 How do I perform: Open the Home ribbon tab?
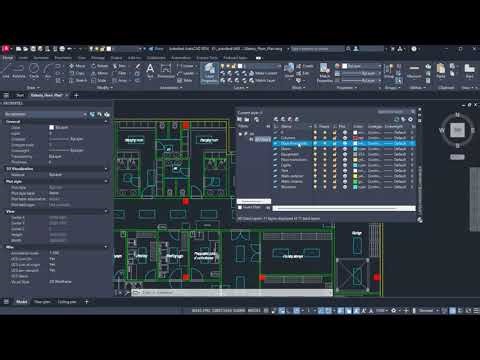pyautogui.click(x=8, y=58)
